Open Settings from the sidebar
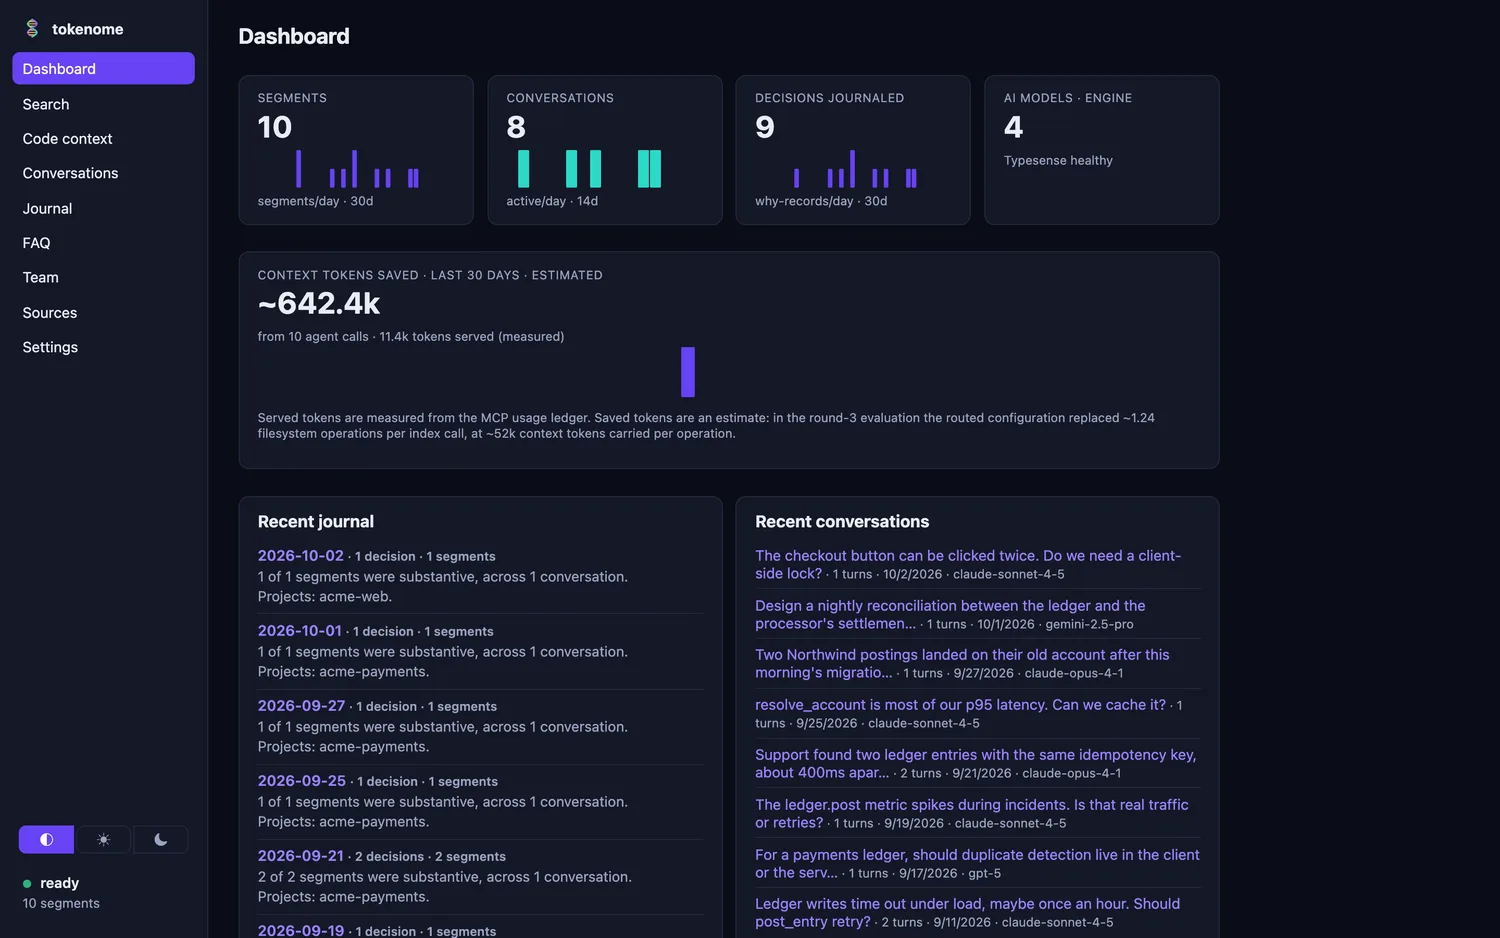The image size is (1500, 938). click(103, 347)
